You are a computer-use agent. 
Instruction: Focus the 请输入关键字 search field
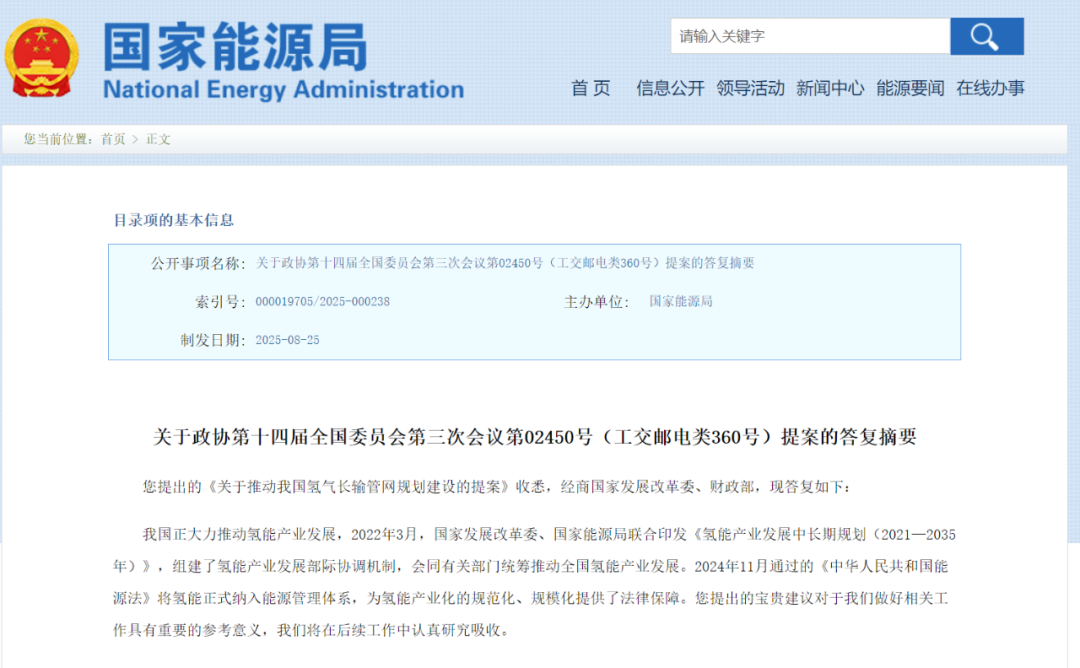click(808, 37)
